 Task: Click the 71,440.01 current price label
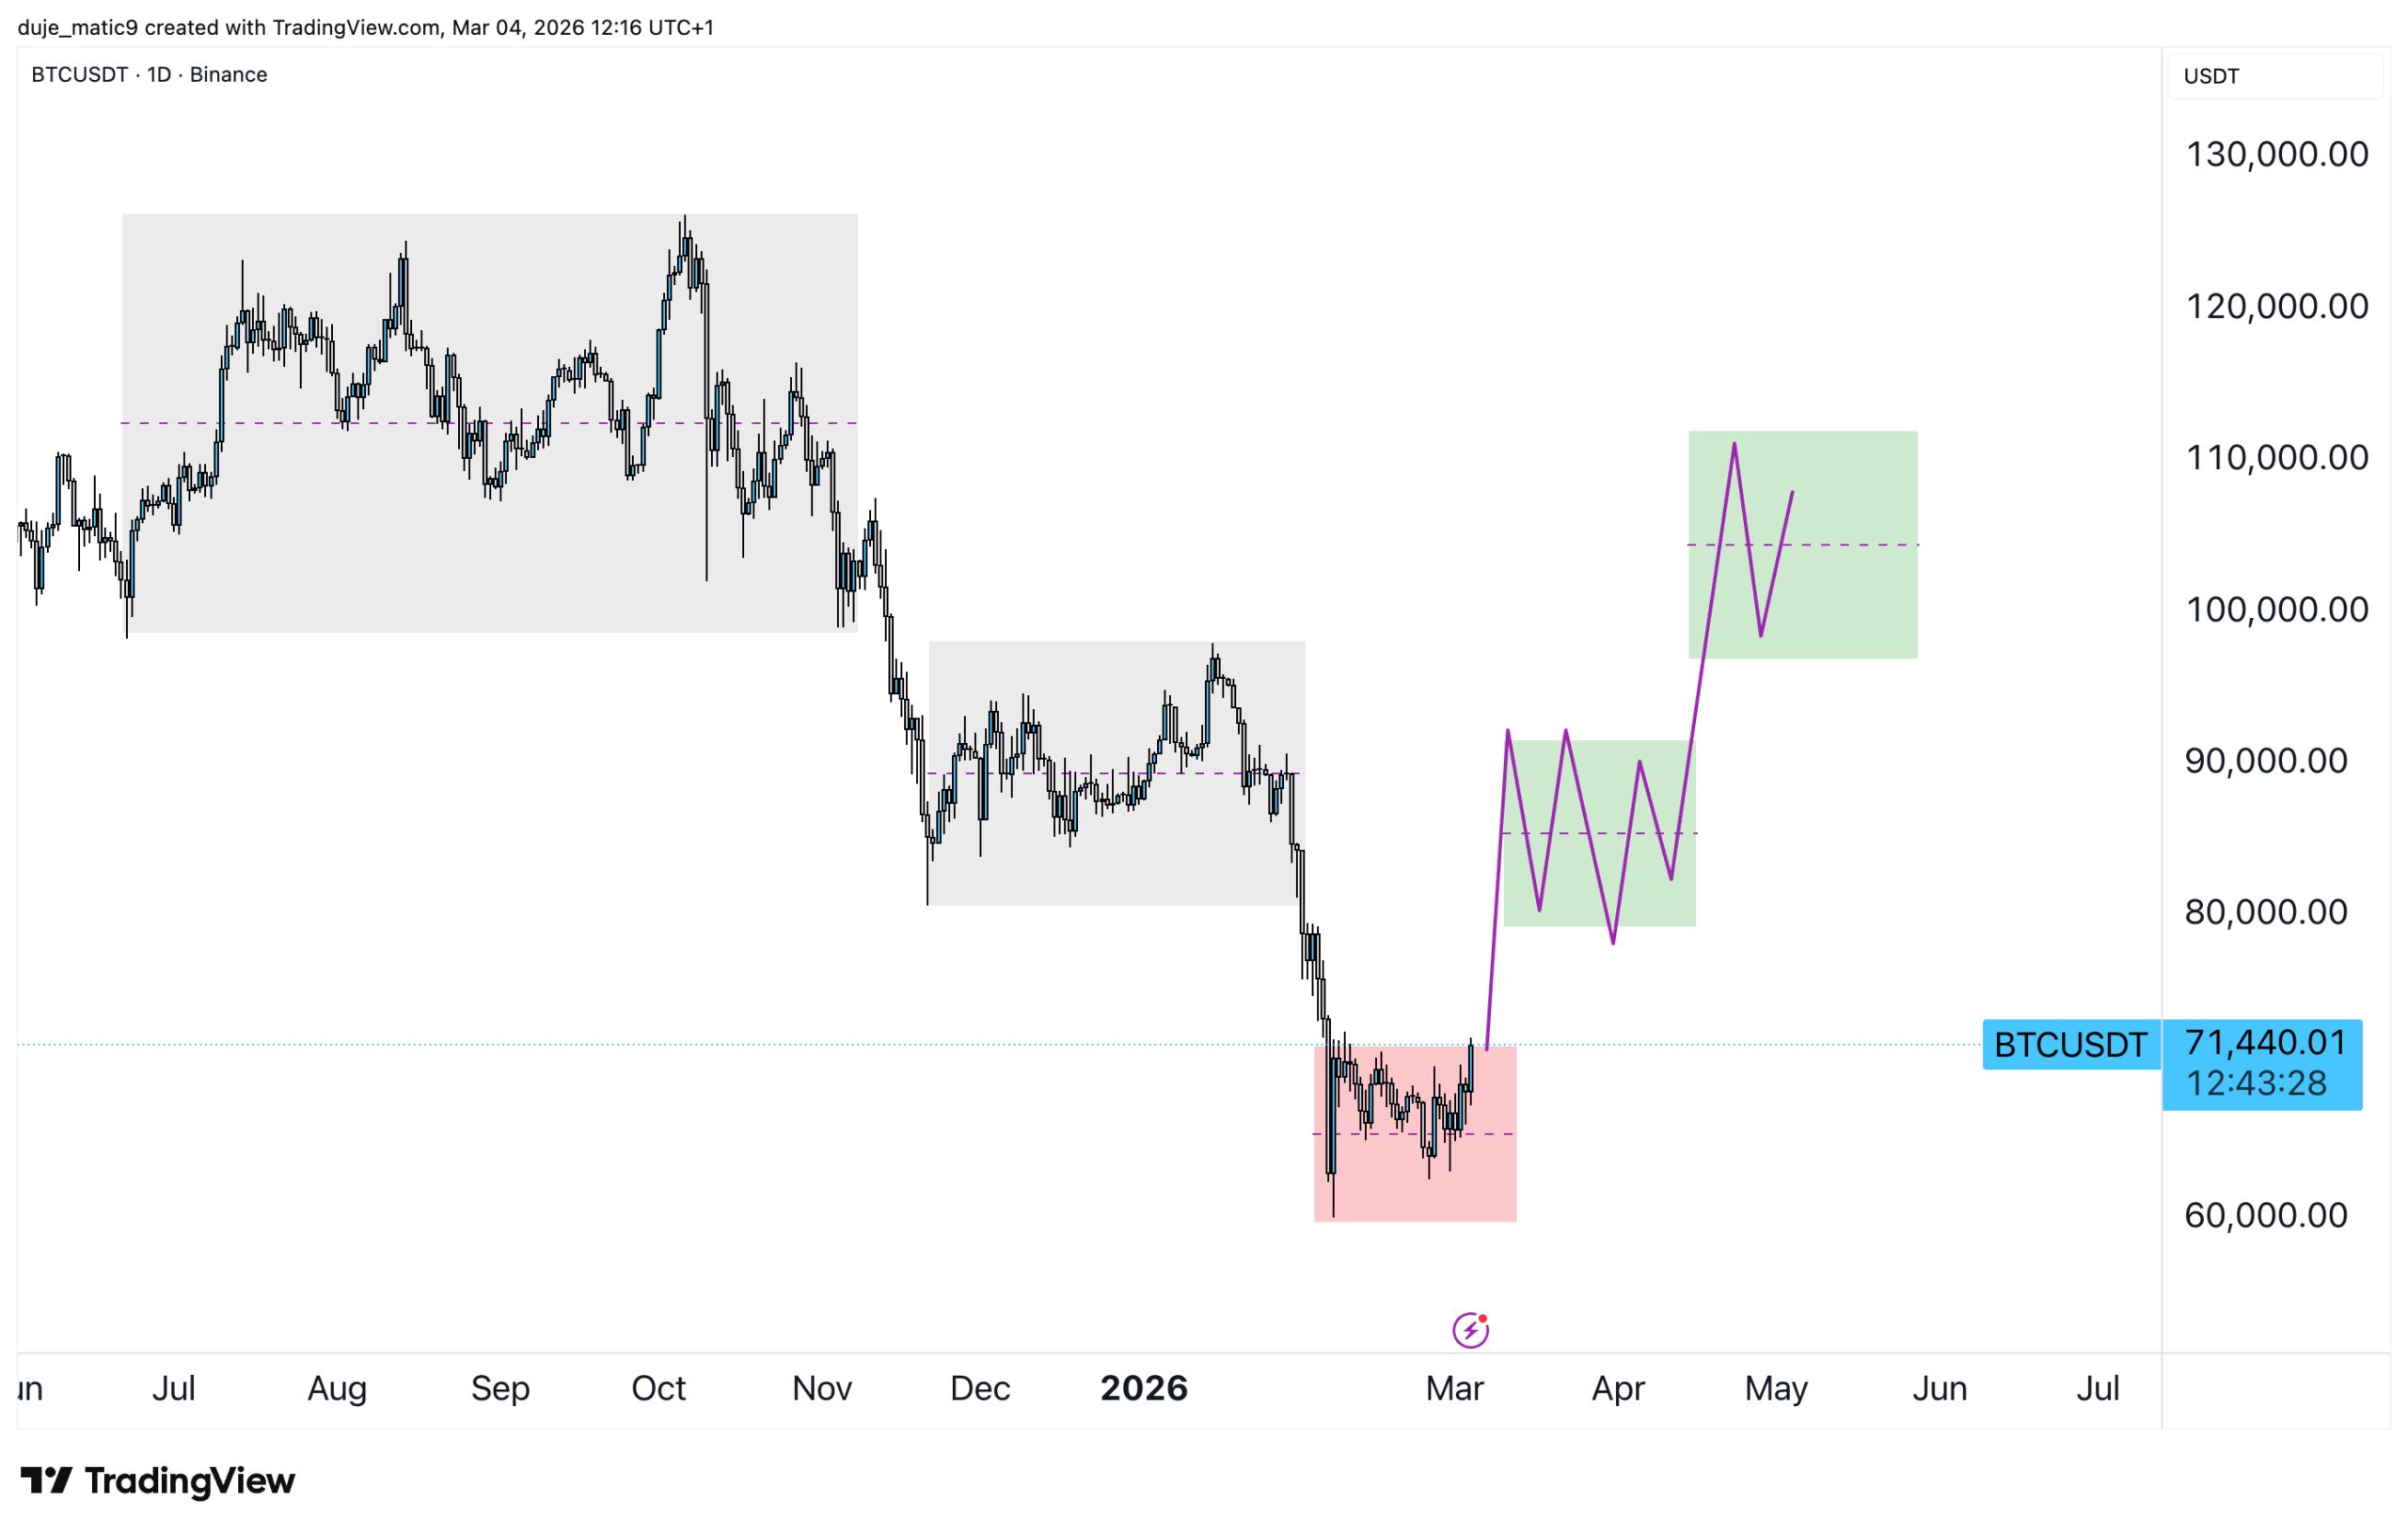(x=2264, y=1043)
